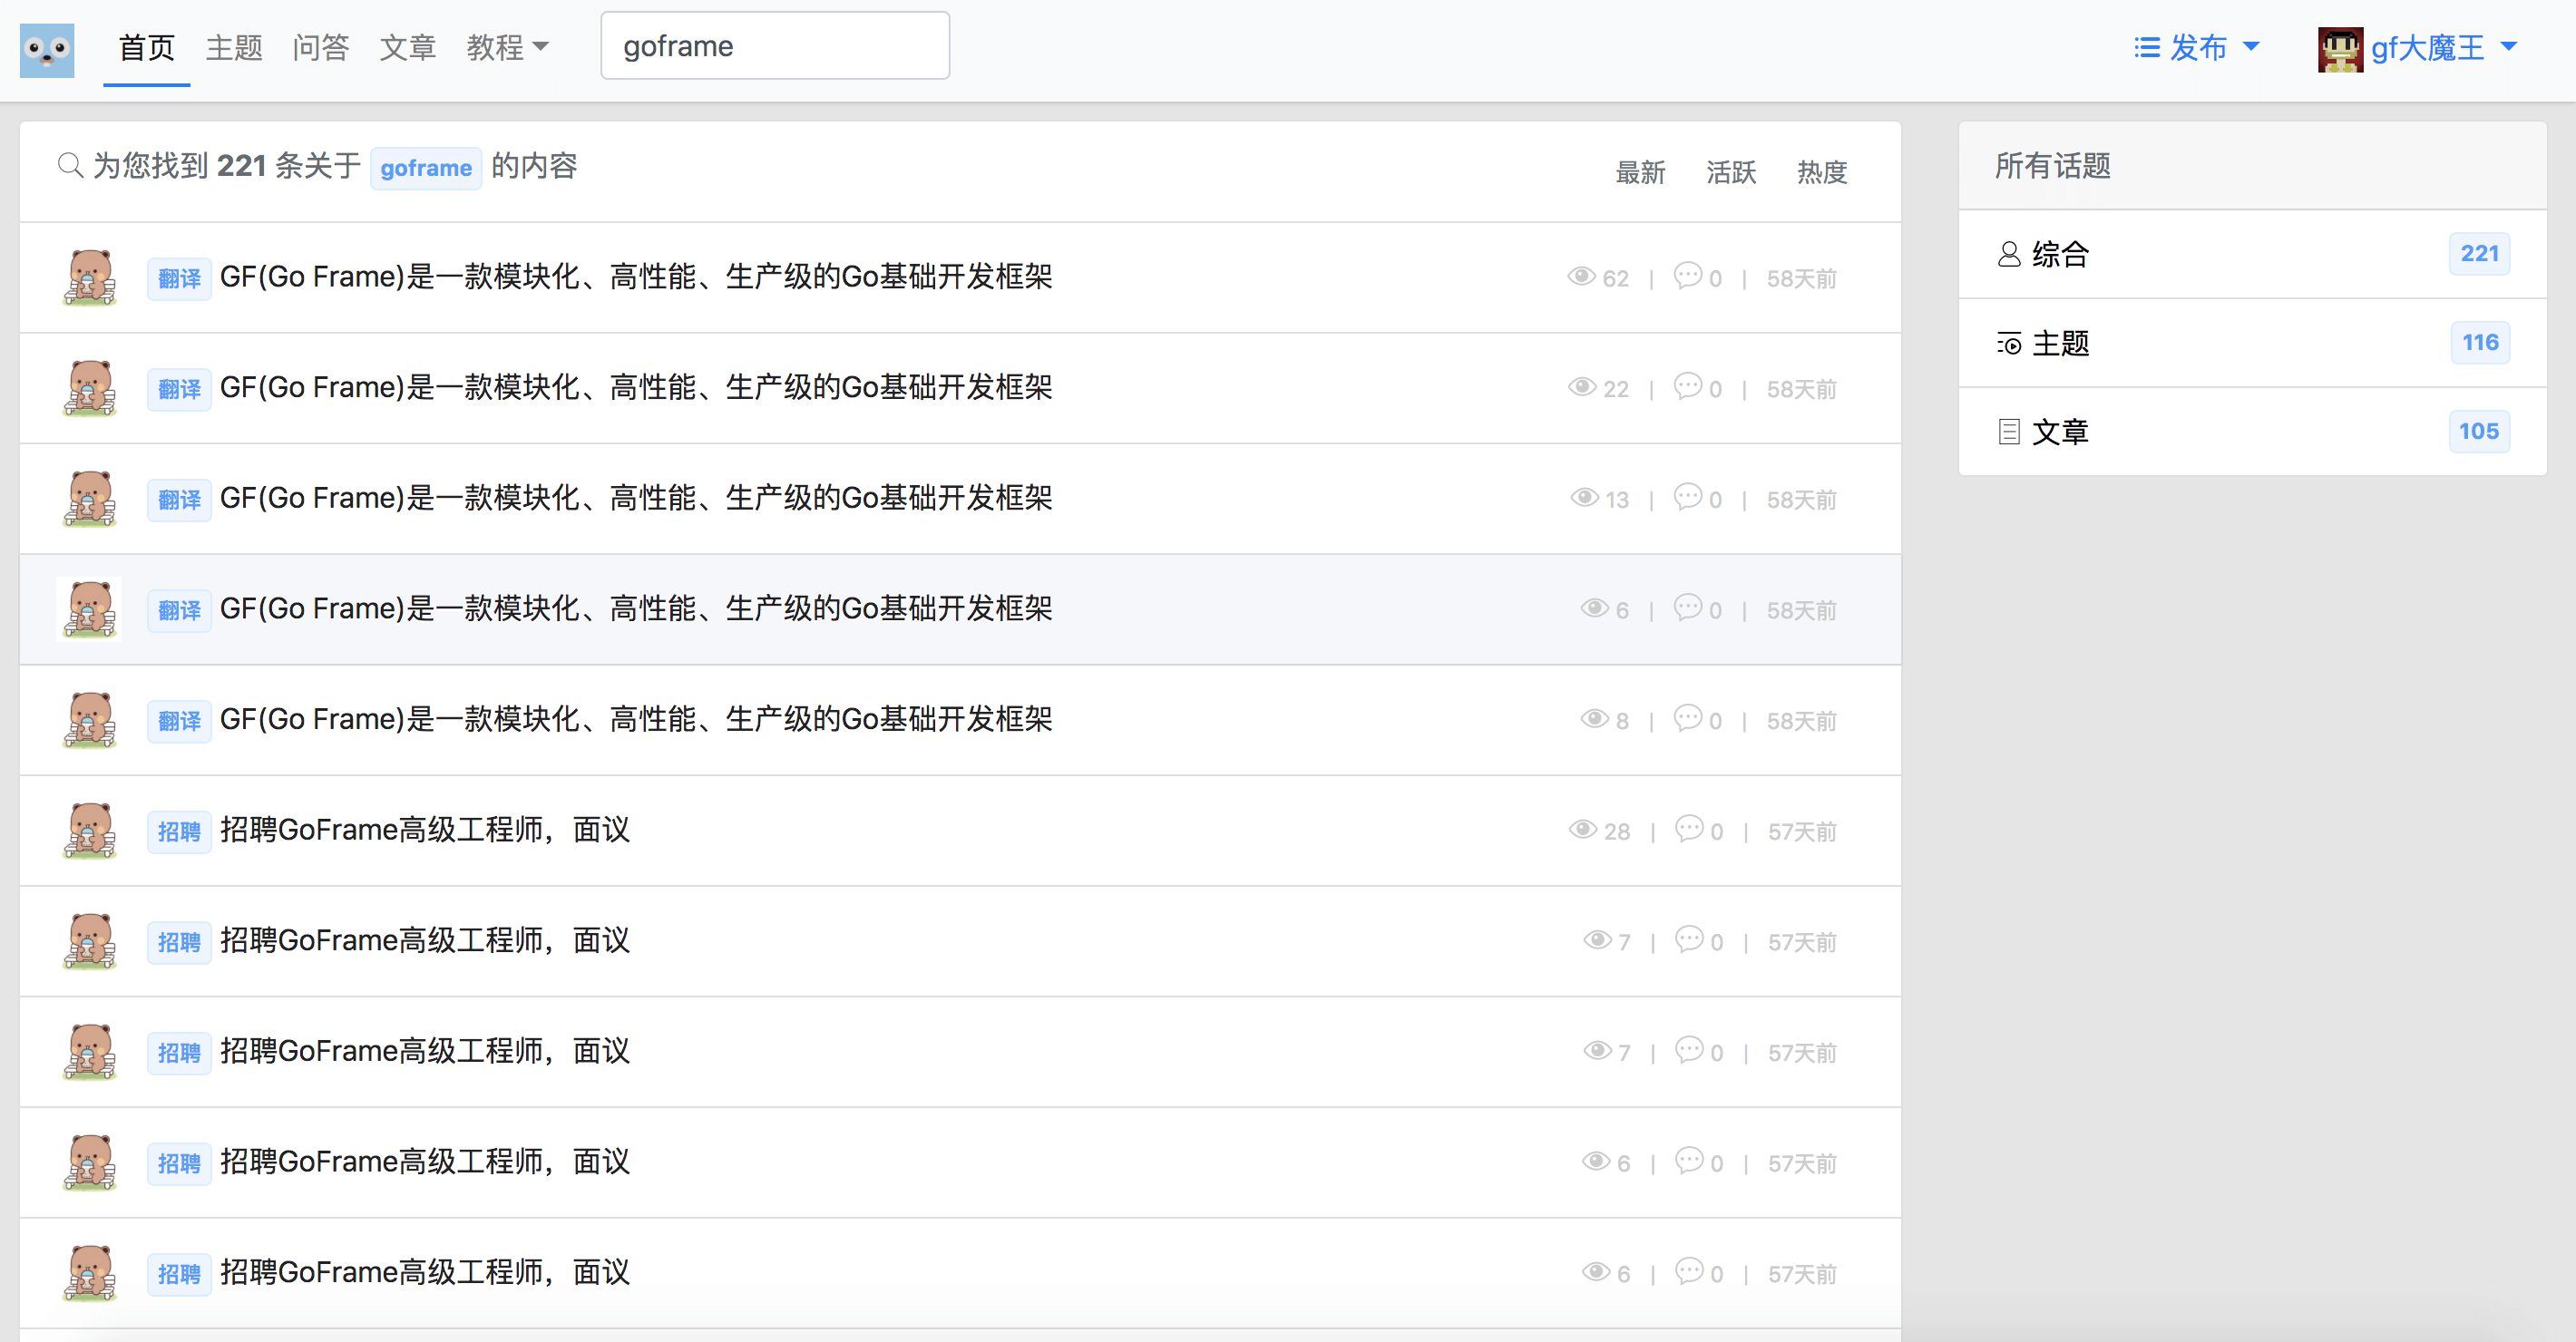This screenshot has height=1342, width=2576.
Task: Click the goframe keyword tag
Action: point(425,168)
